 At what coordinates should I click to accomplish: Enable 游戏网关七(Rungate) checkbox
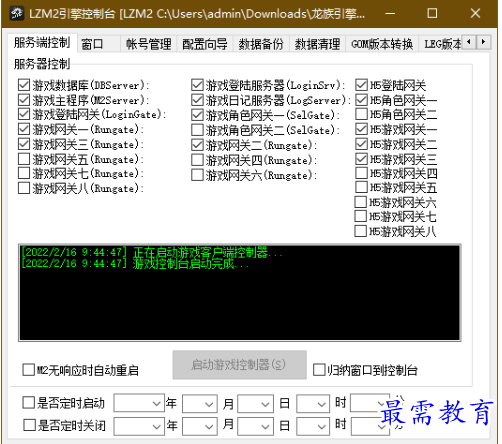(x=24, y=173)
